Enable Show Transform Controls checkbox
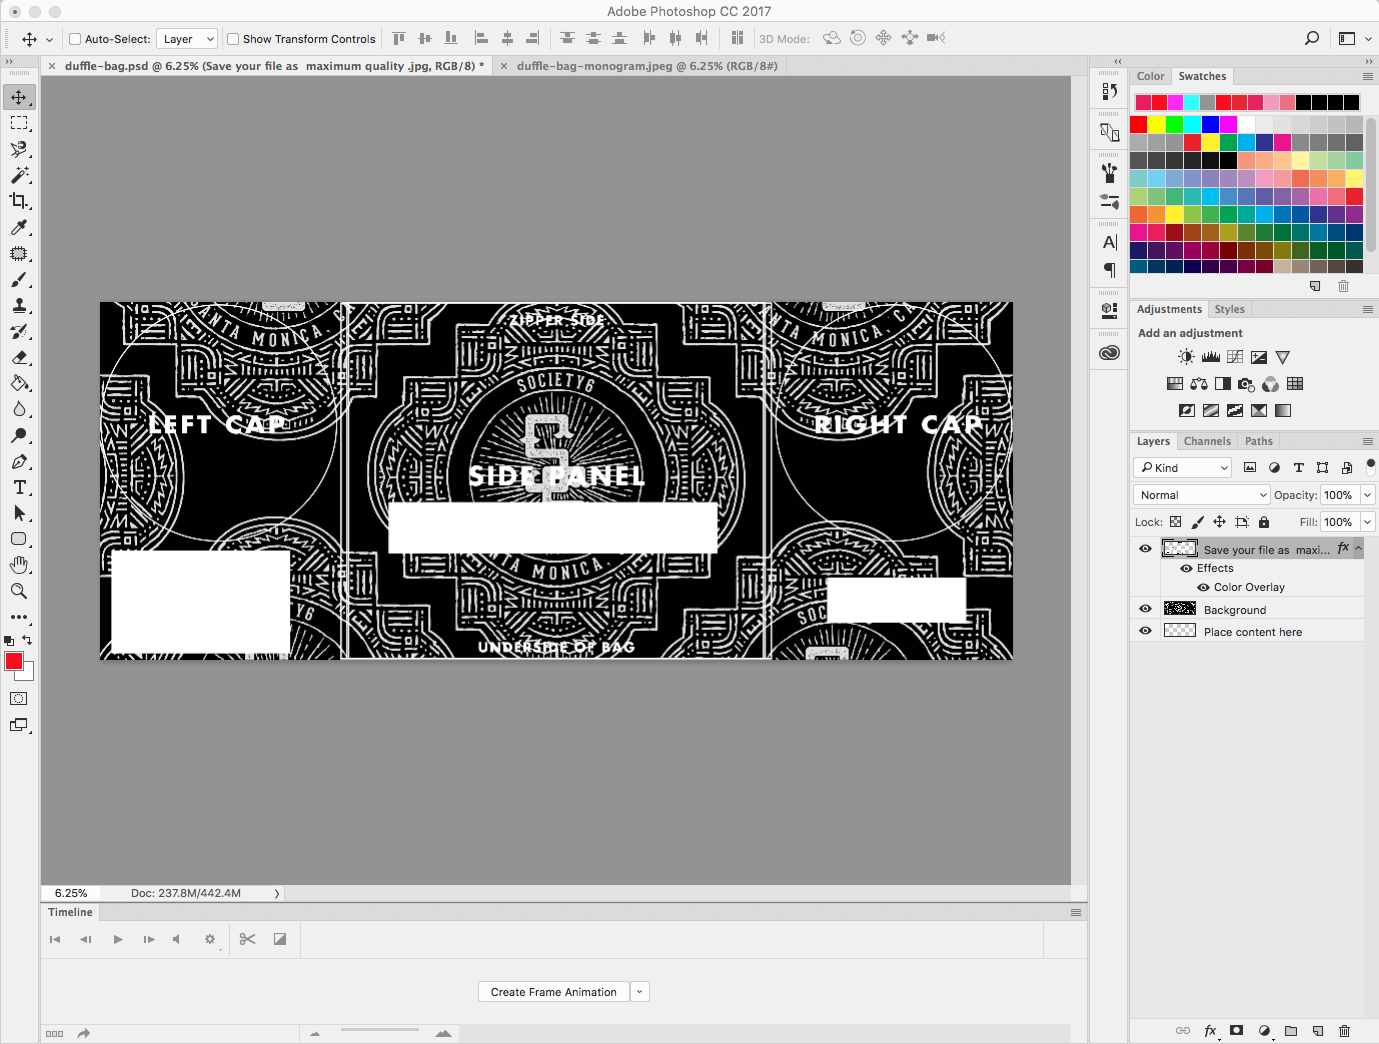 (233, 39)
